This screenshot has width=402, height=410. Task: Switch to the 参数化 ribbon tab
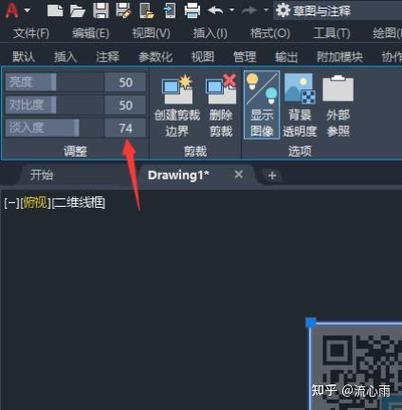(x=155, y=57)
